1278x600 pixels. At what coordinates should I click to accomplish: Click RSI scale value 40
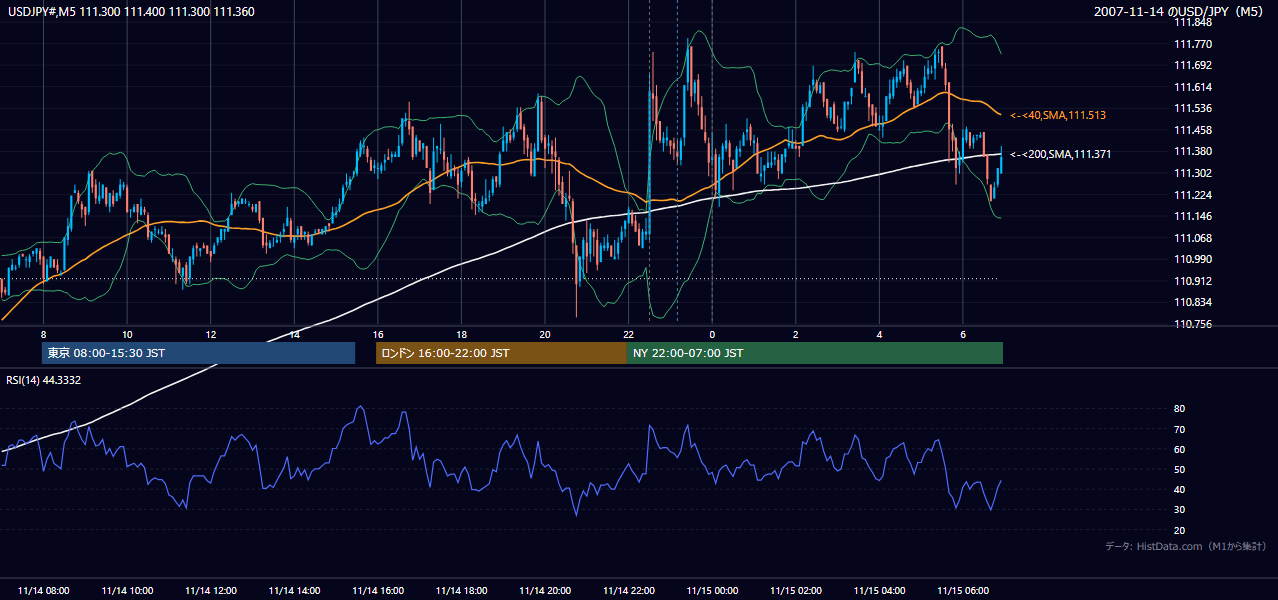pos(1179,489)
